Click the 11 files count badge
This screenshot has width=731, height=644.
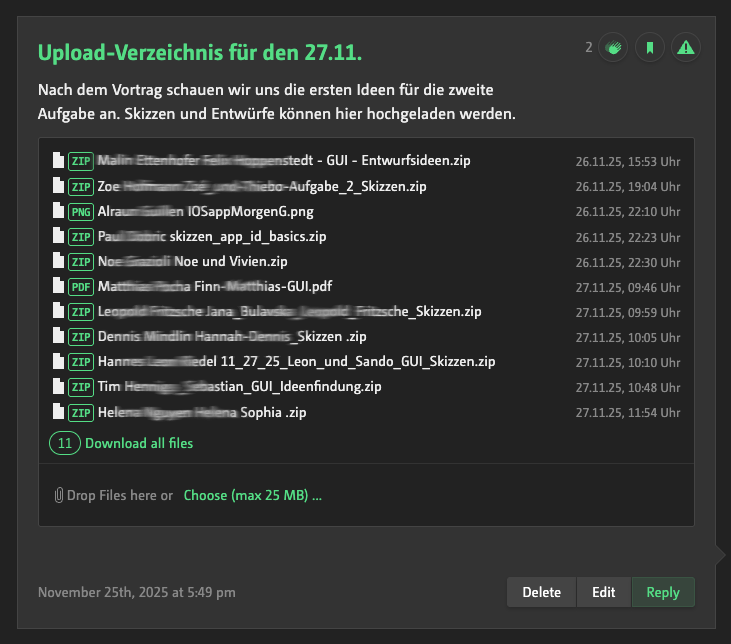click(65, 443)
